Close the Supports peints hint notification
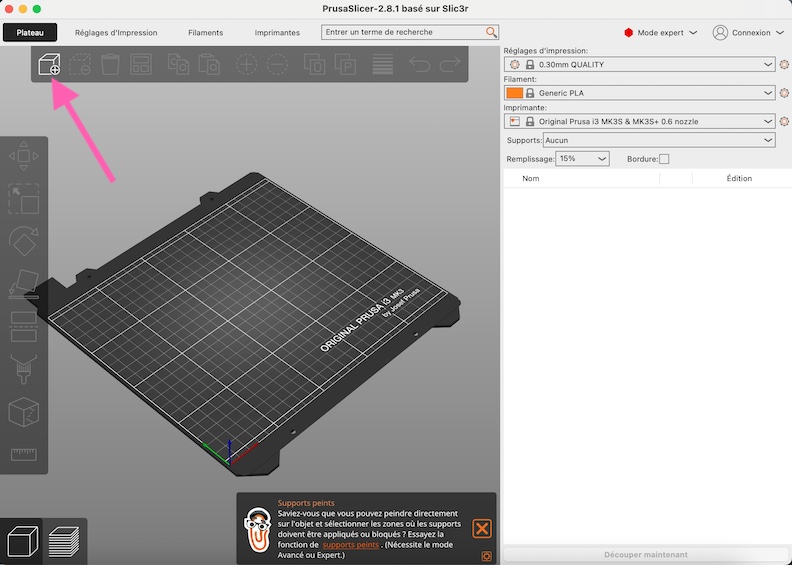This screenshot has width=792, height=565. (482, 529)
